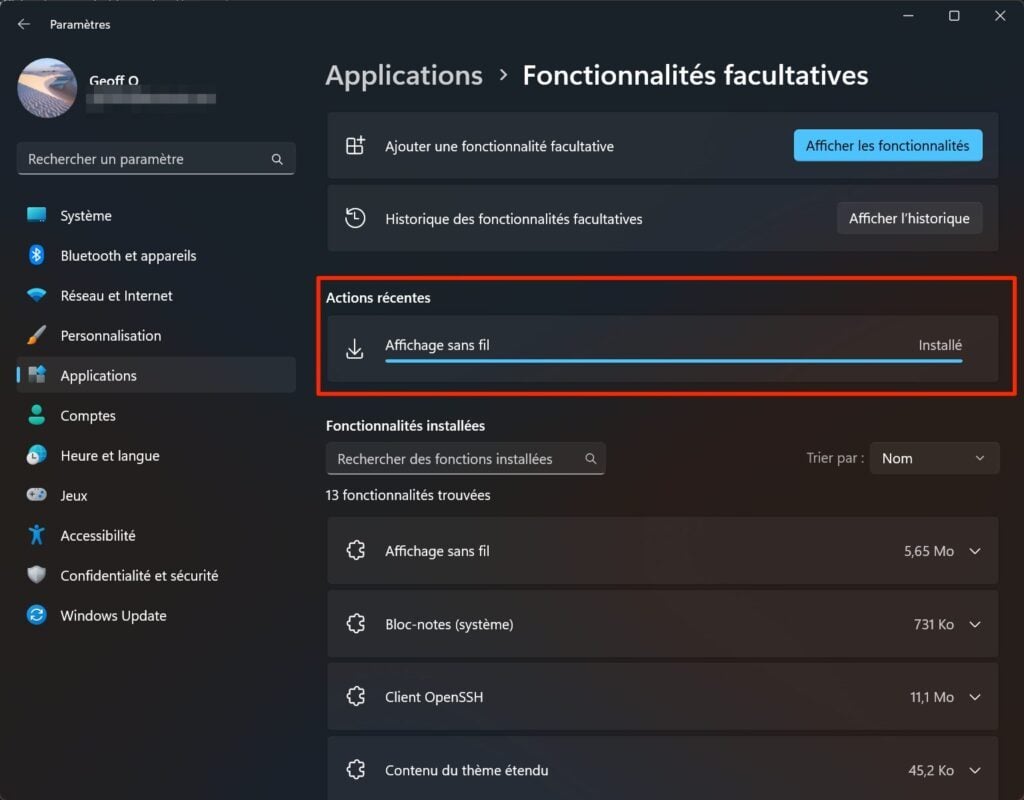Click the Rechercher un paramètre search field
This screenshot has height=800, width=1024.
point(156,159)
